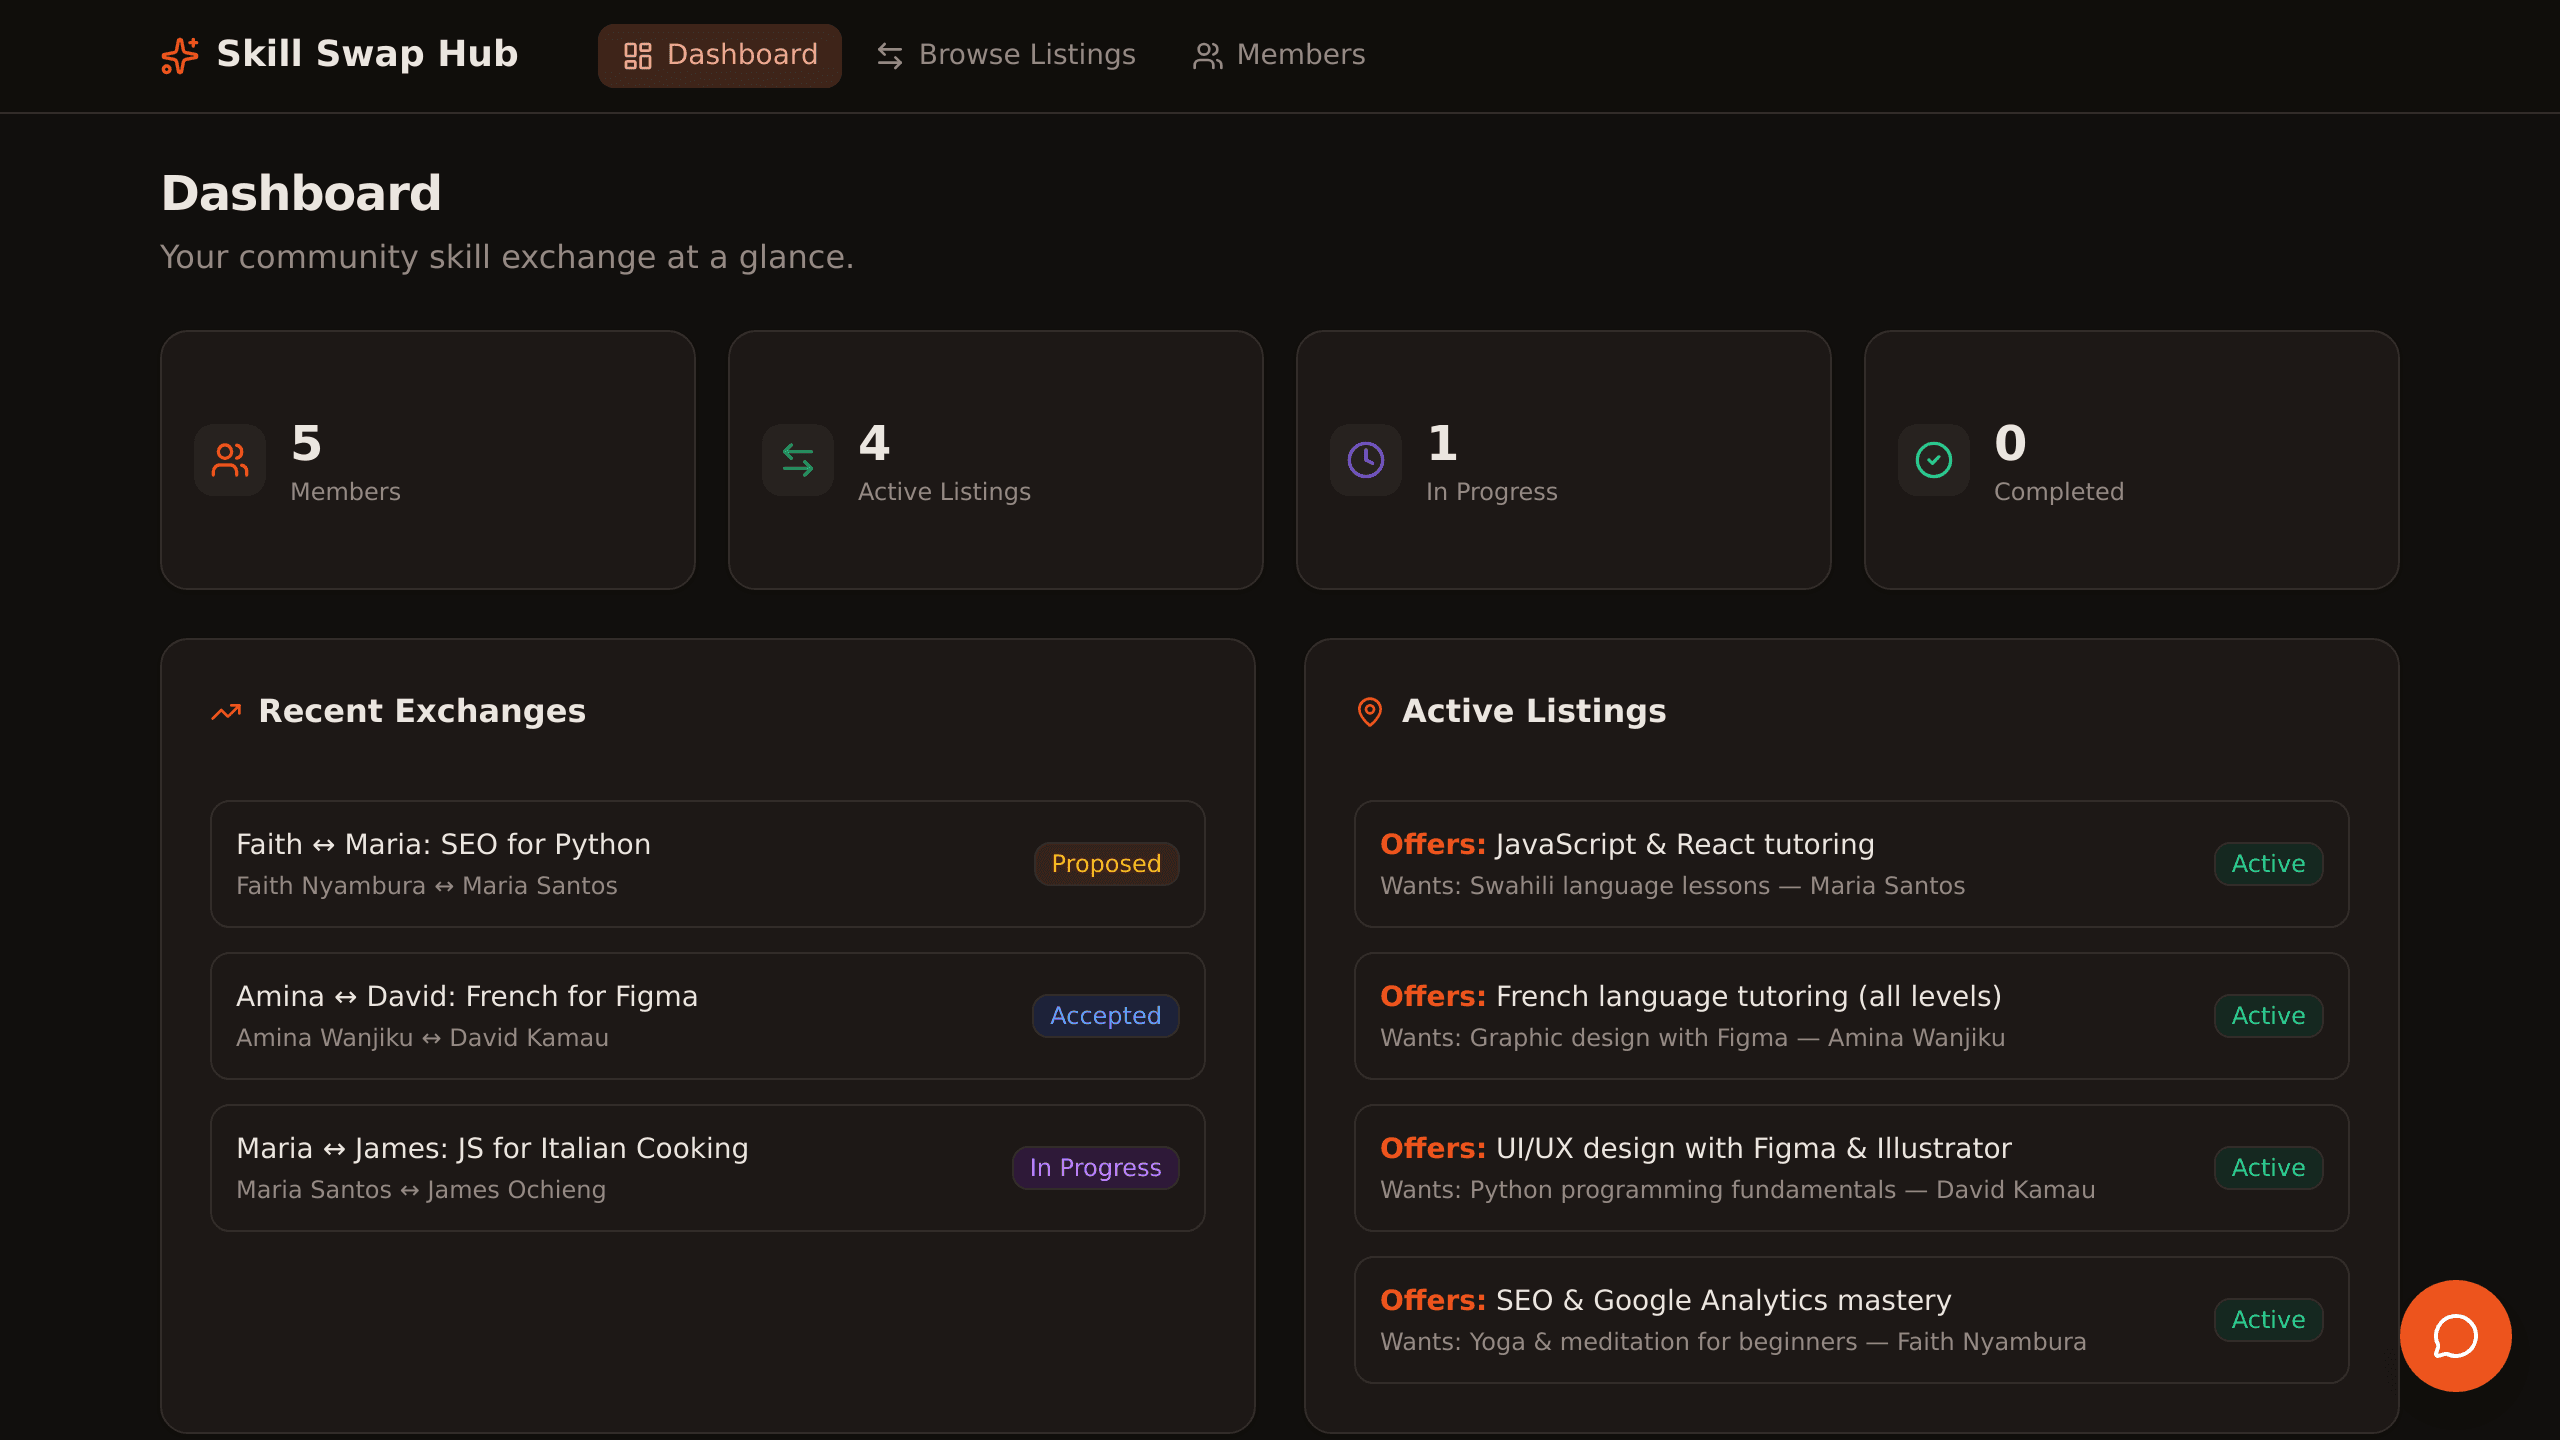Click 'Faith Nyambura ↔ Maria Santos' subtitle
Viewport: 2560px width, 1440px height.
click(427, 886)
